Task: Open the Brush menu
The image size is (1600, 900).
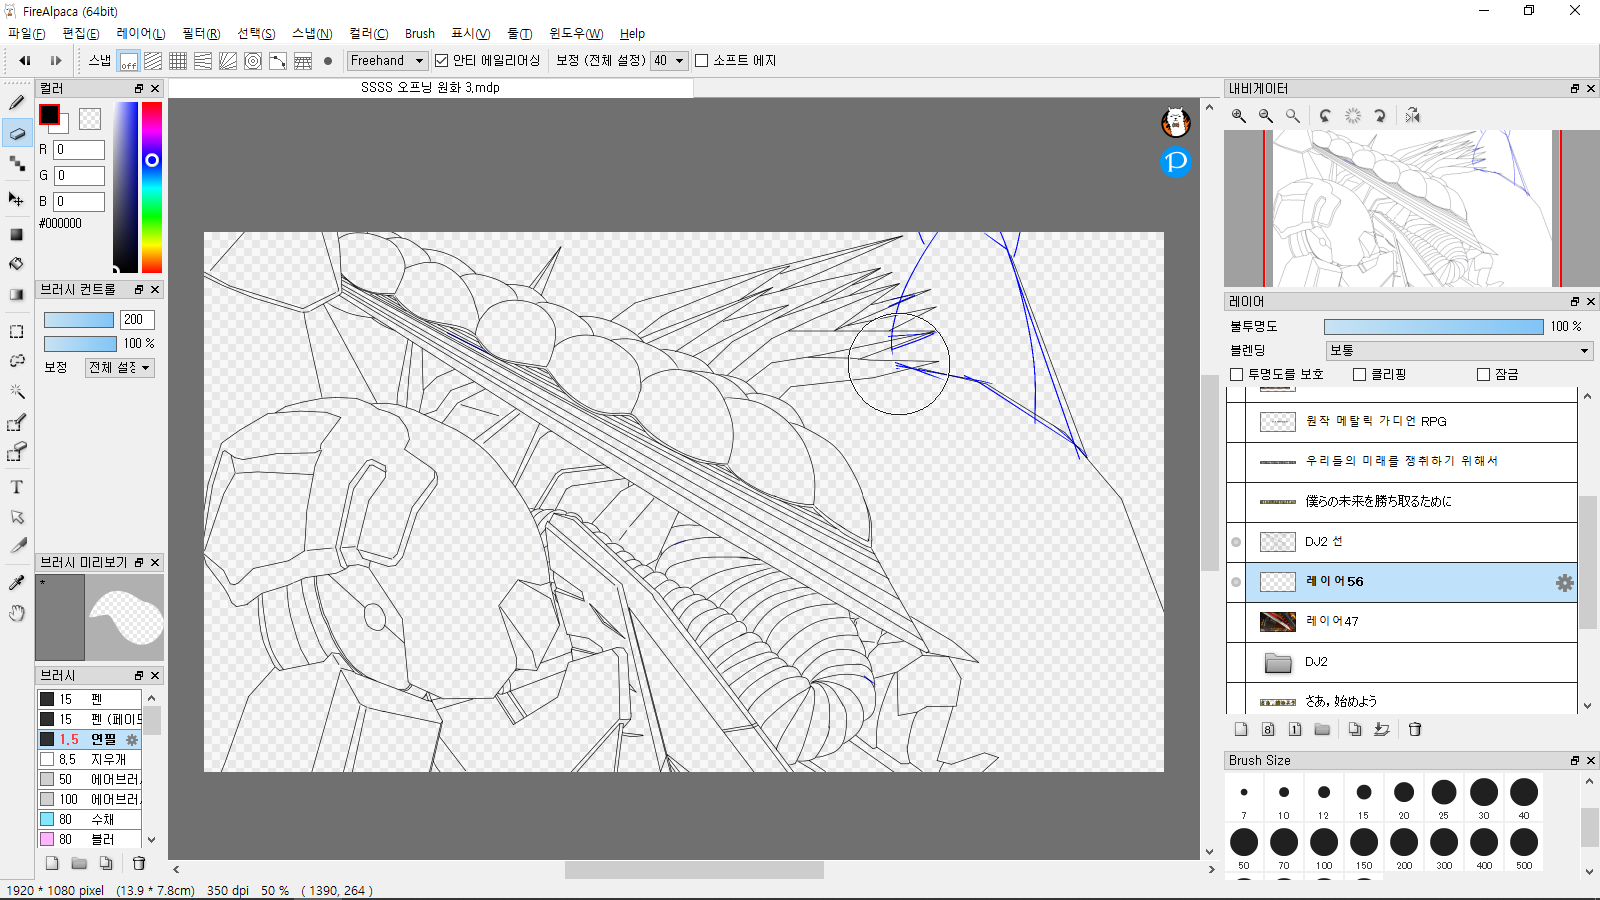Action: [419, 33]
